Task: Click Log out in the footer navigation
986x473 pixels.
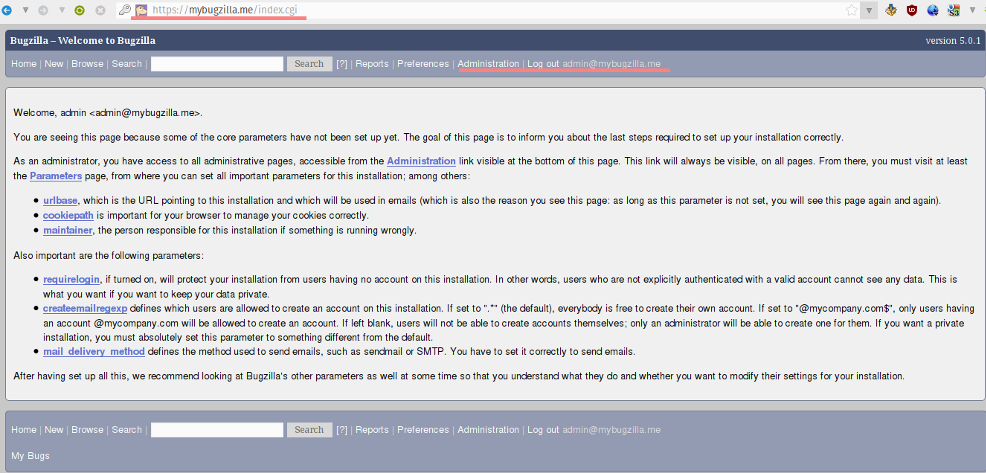Action: [543, 430]
